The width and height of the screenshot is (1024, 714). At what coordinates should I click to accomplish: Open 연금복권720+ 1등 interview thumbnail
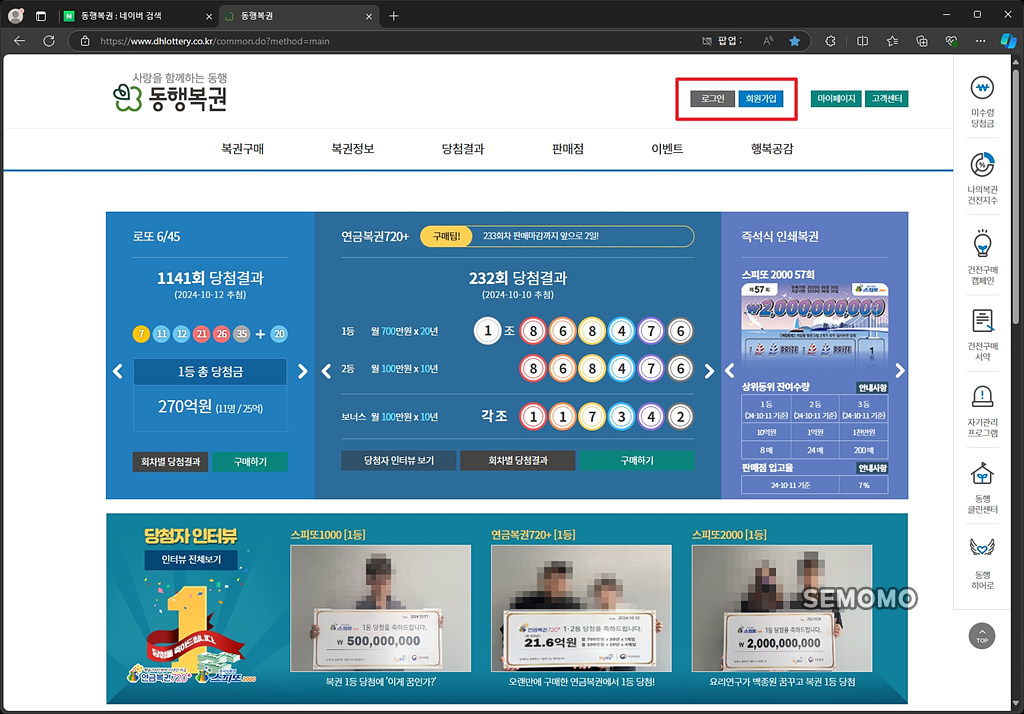[x=581, y=608]
